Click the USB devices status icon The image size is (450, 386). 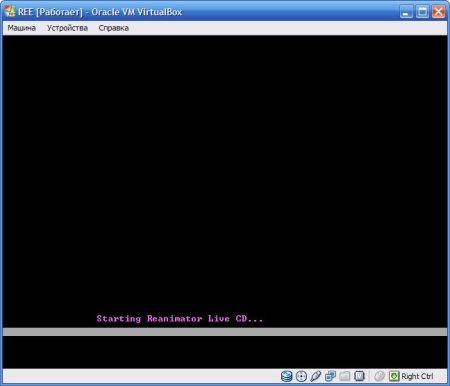tap(316, 376)
